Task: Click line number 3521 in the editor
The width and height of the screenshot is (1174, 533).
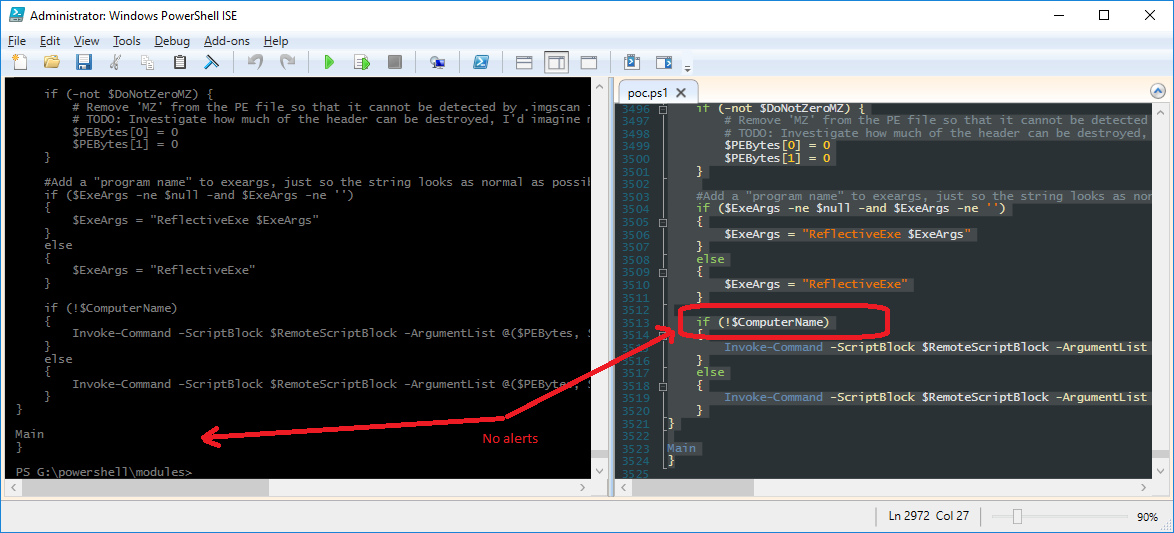Action: tap(636, 422)
